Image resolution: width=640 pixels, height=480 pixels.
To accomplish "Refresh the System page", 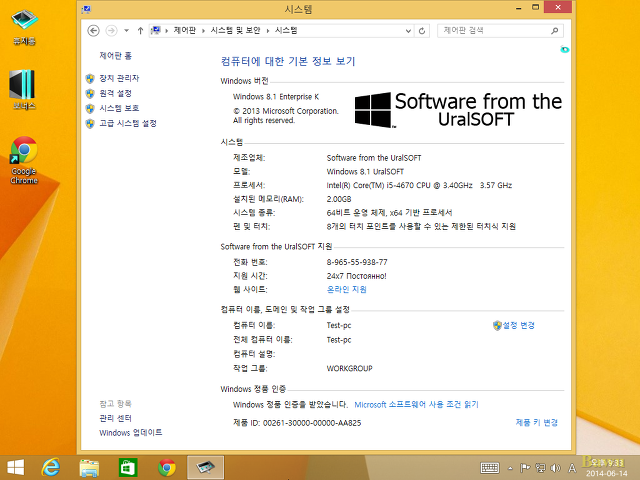I will [422, 31].
